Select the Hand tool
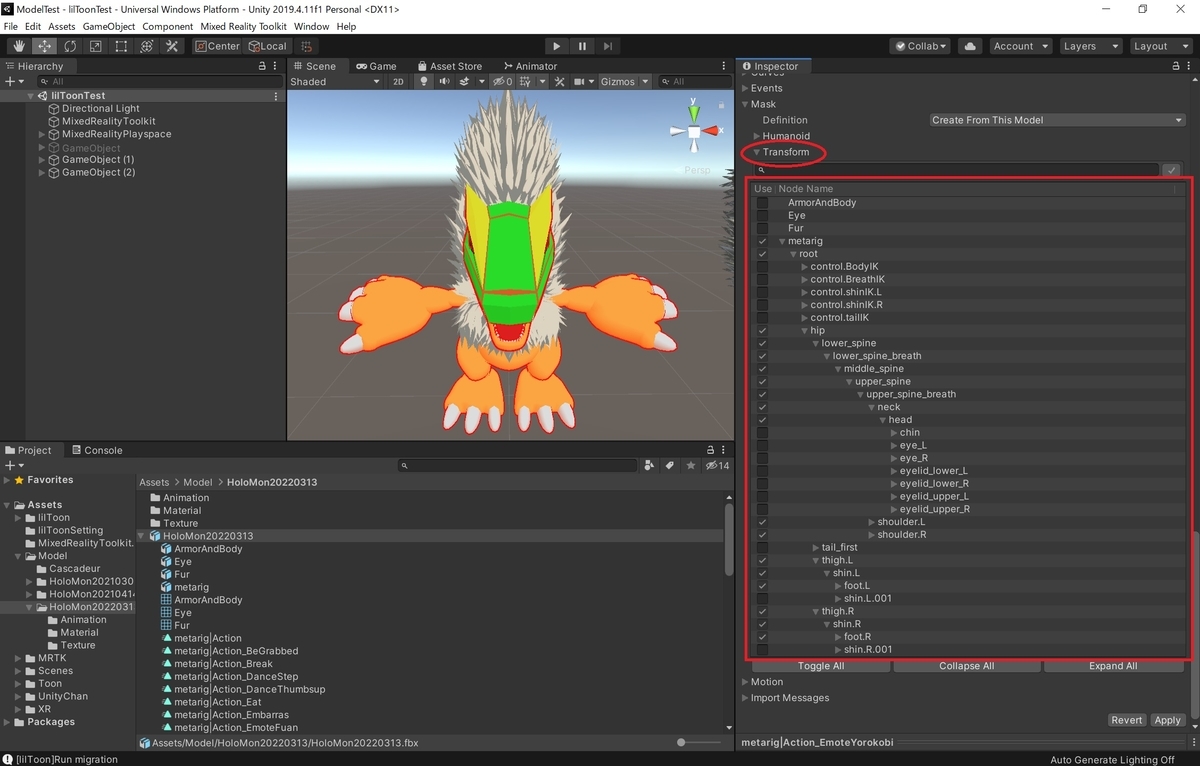1200x766 pixels. point(19,46)
